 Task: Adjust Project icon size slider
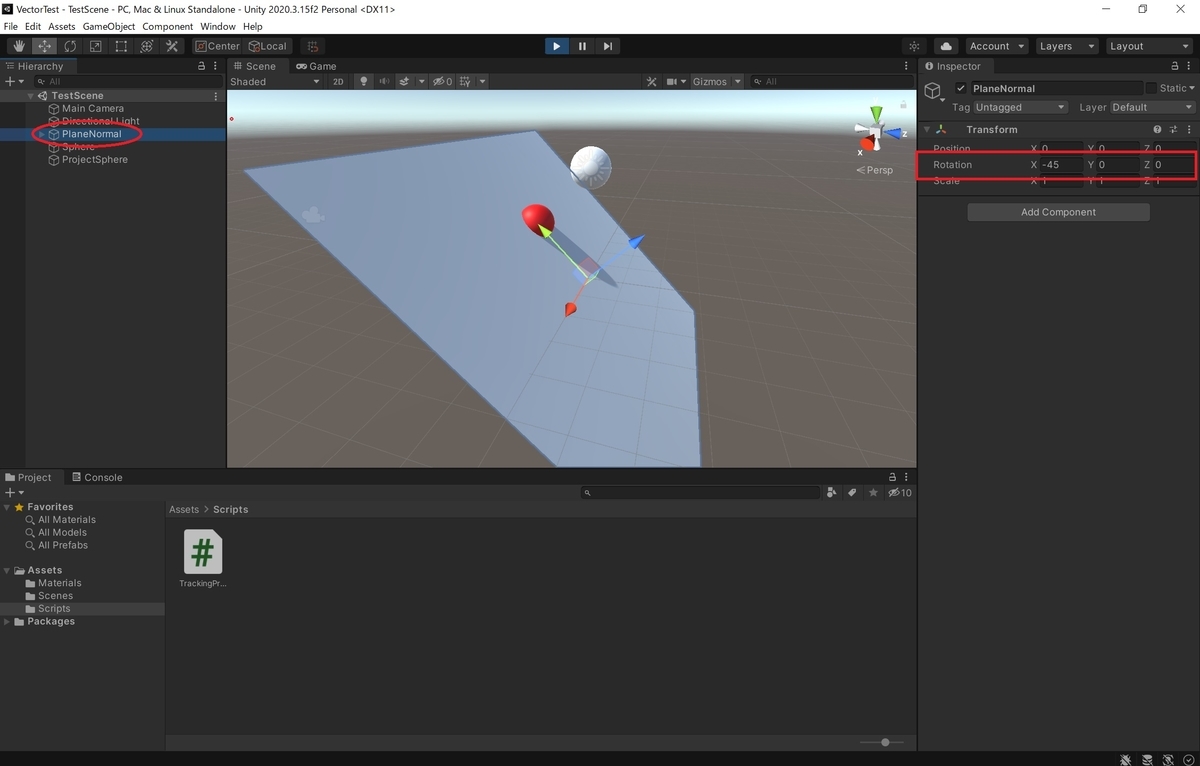click(x=884, y=742)
